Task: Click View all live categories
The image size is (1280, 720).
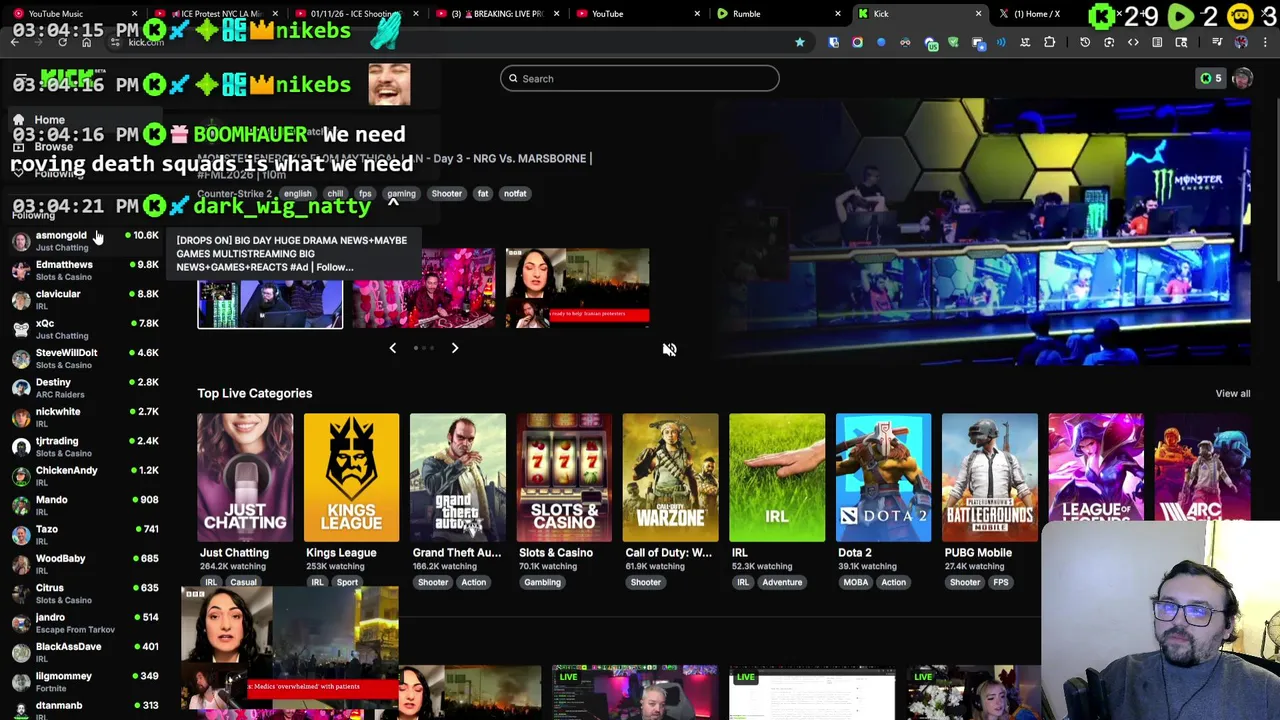Action: (1232, 393)
